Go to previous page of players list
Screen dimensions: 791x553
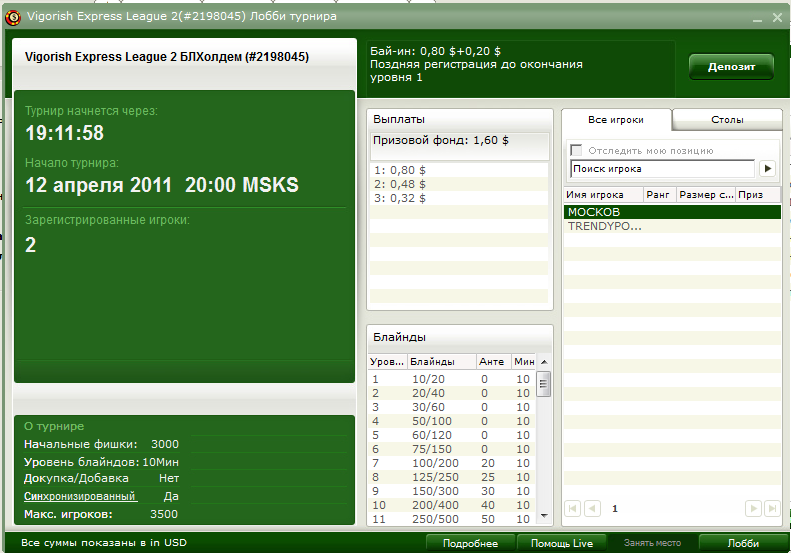[592, 509]
